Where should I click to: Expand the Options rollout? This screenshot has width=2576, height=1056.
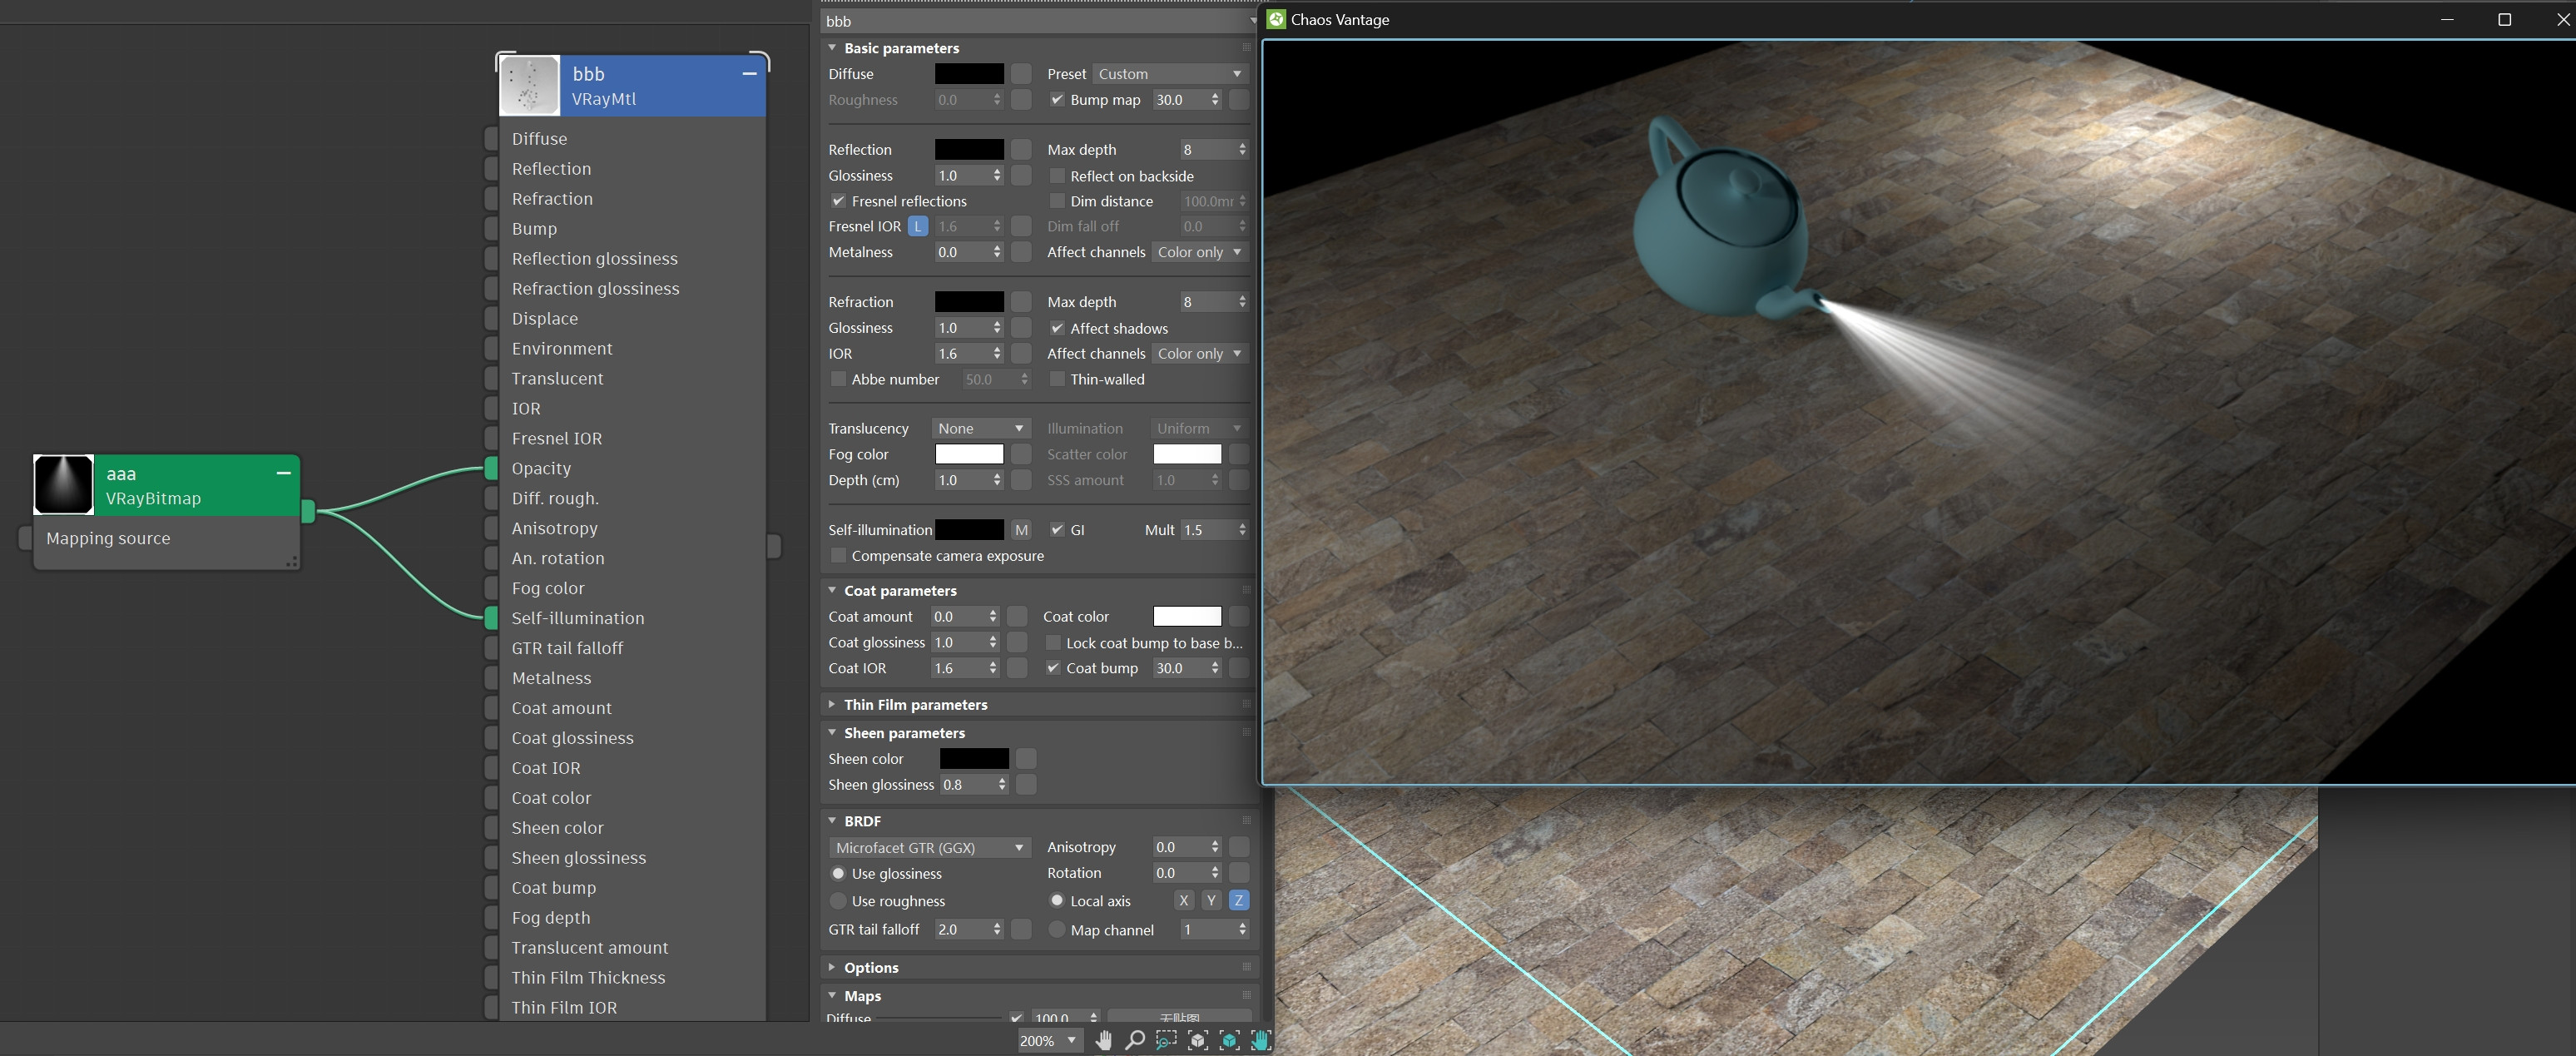click(832, 967)
